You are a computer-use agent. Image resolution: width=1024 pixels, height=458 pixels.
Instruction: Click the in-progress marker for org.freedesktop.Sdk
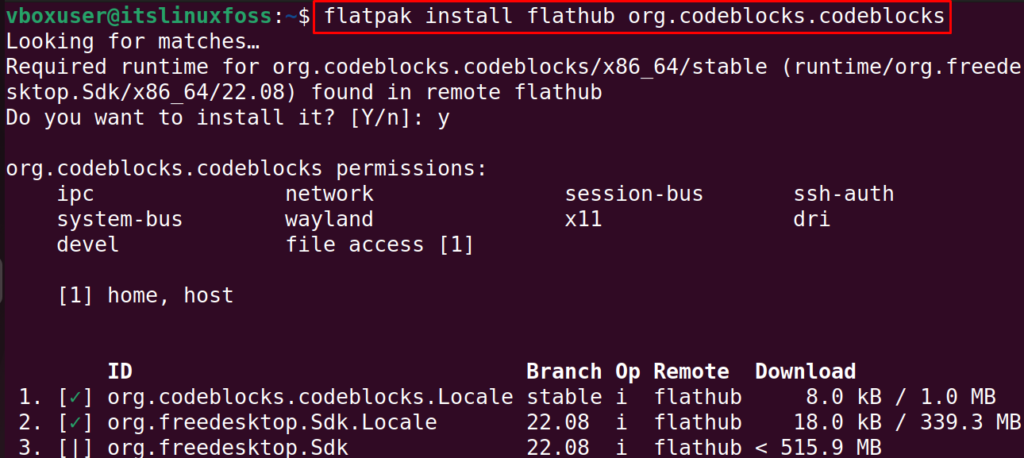[76, 448]
